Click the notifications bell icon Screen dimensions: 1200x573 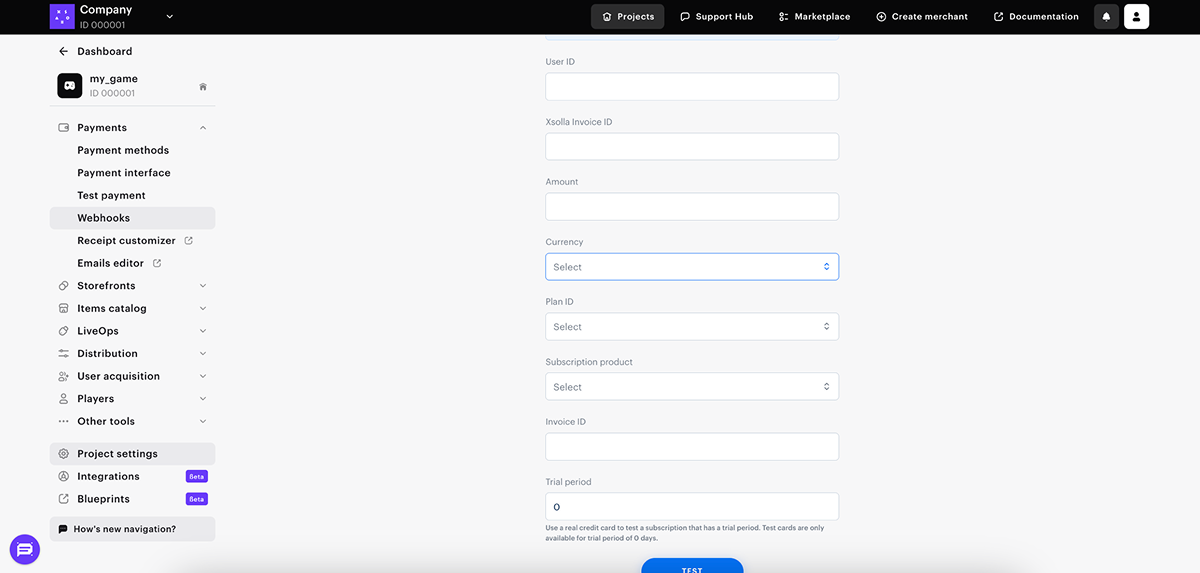pyautogui.click(x=1106, y=17)
